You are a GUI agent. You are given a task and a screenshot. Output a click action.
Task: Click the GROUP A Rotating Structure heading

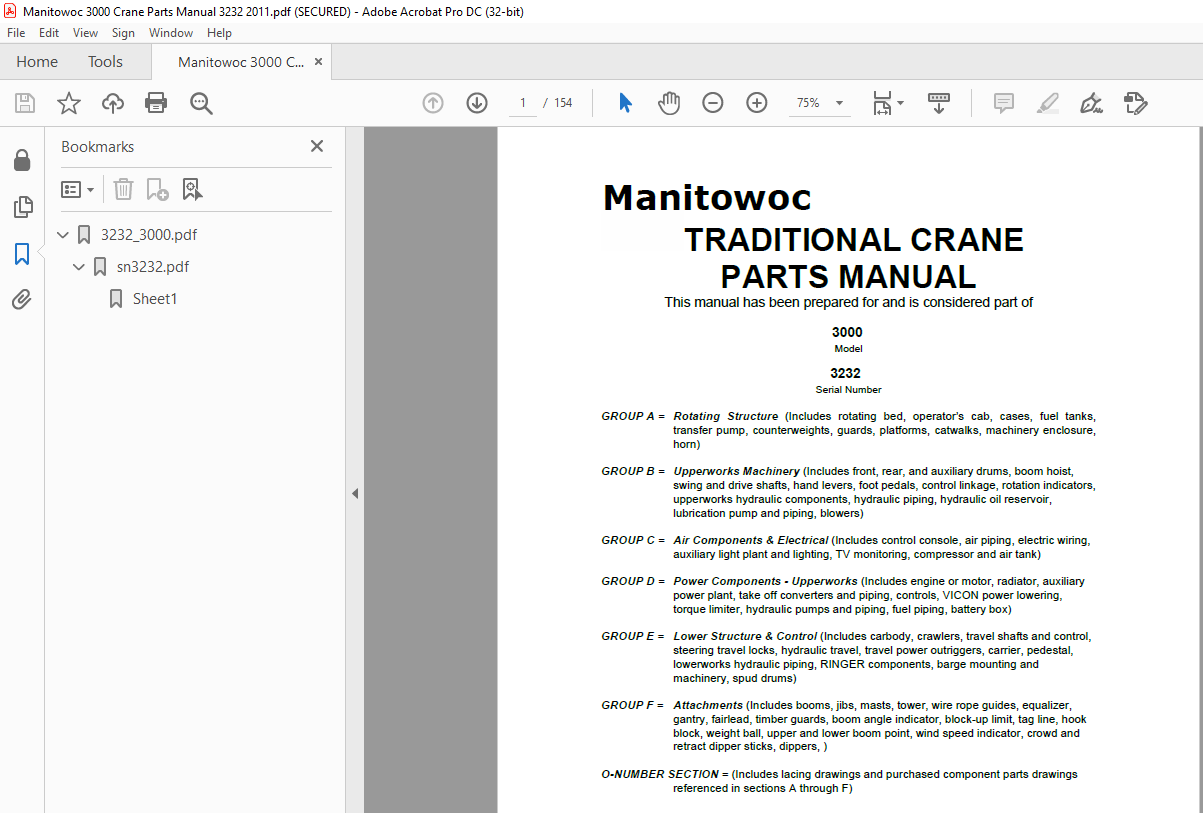pyautogui.click(x=690, y=416)
